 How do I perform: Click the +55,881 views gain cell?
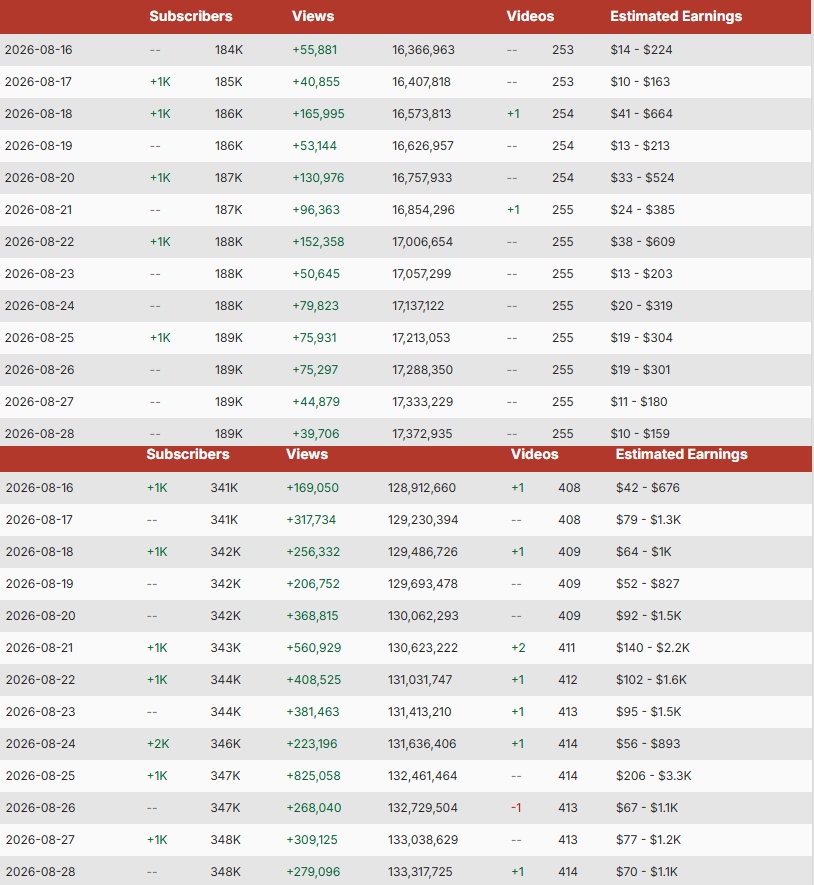(314, 50)
